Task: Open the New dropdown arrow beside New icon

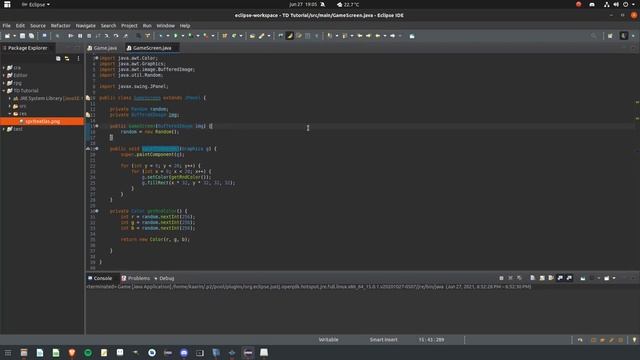Action: click(14, 36)
